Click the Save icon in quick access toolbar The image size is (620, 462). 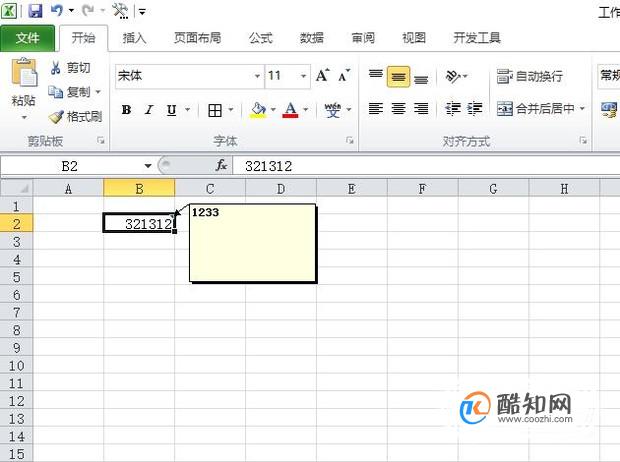[35, 11]
